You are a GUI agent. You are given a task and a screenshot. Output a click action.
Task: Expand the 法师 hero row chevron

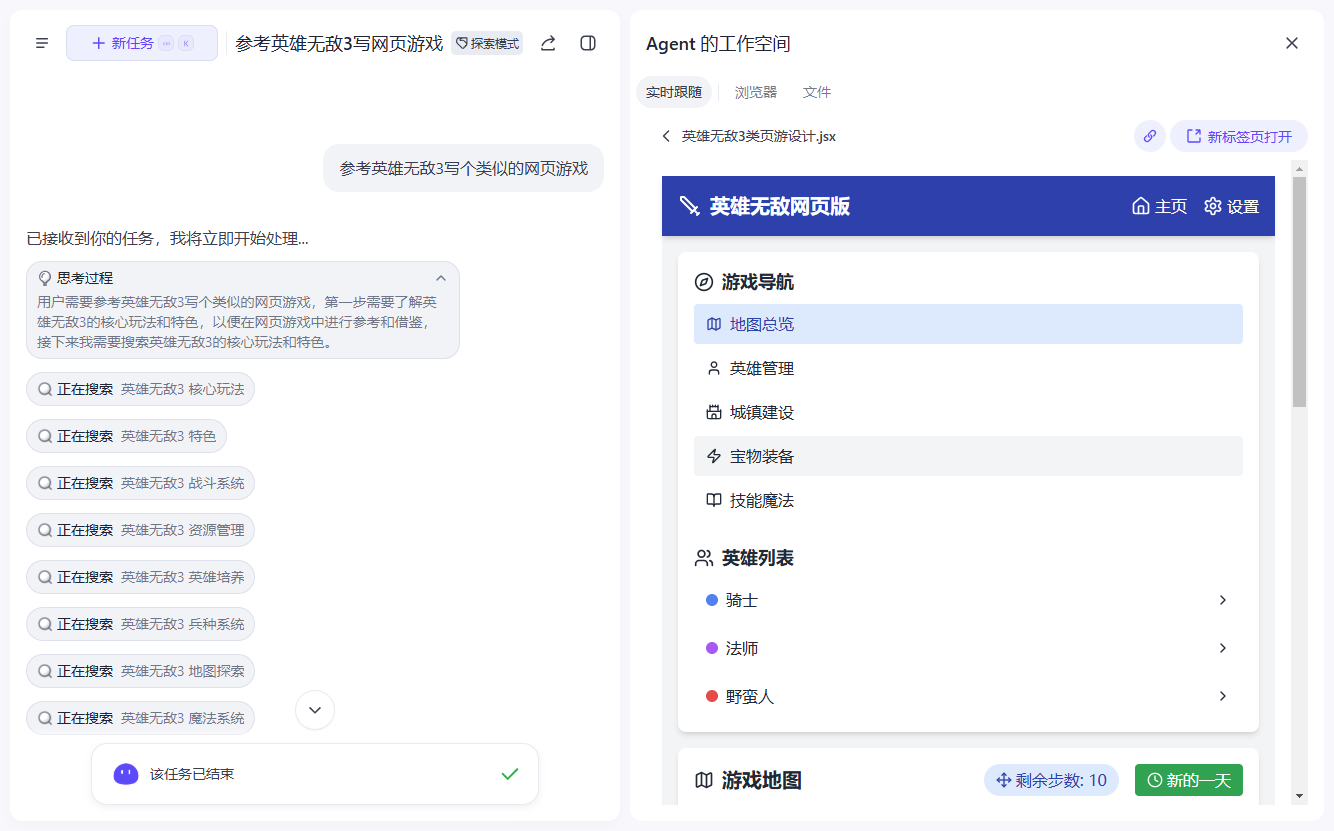tap(1223, 648)
